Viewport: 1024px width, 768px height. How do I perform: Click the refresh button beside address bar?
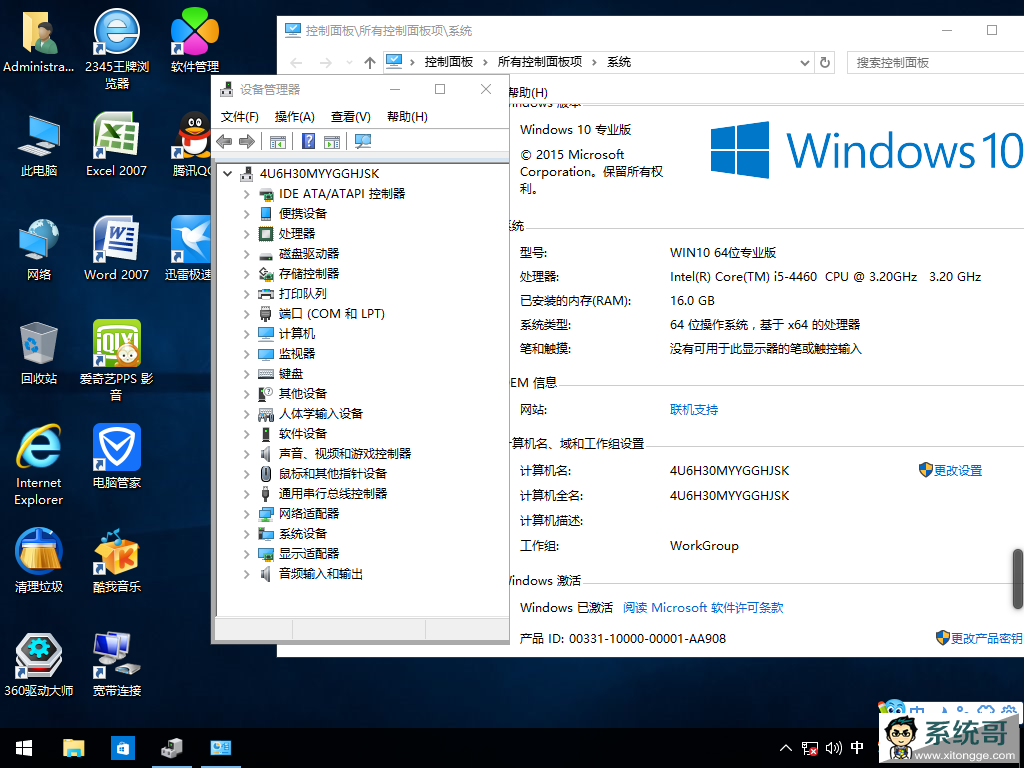pos(825,62)
